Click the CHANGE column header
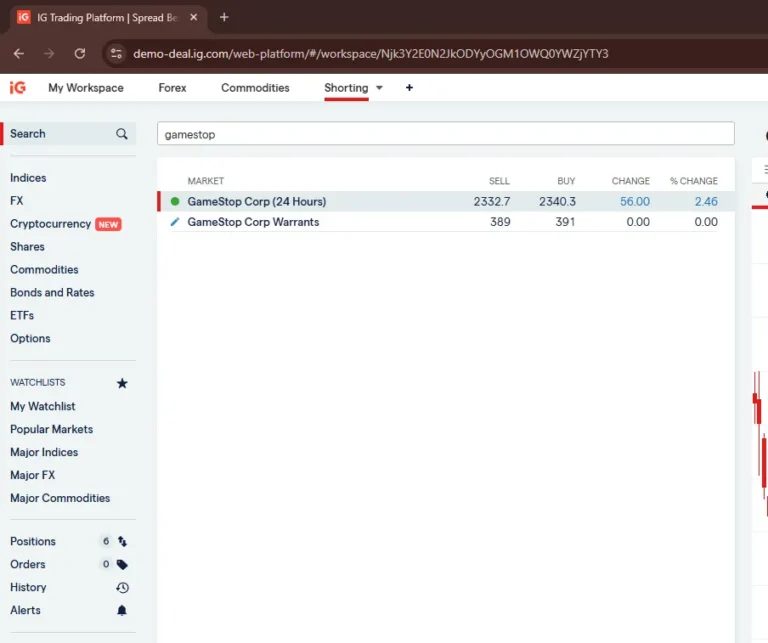 [631, 181]
